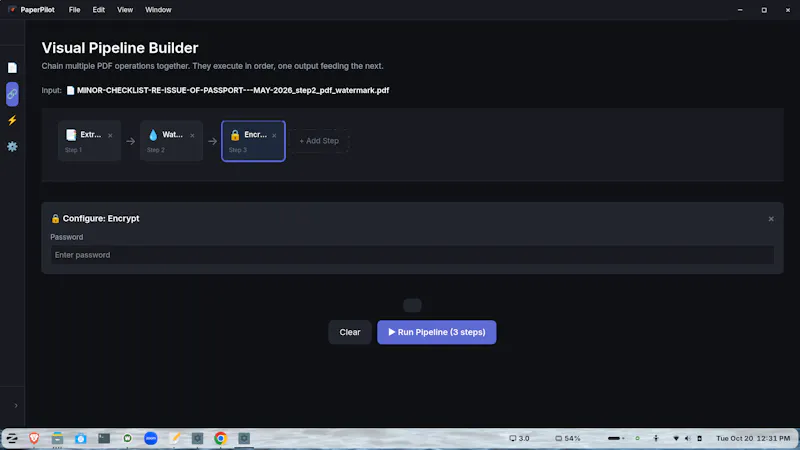Screen dimensions: 800x450
Task: Expand the sidebar with the chevron arrow
Action: pyautogui.click(x=16, y=406)
